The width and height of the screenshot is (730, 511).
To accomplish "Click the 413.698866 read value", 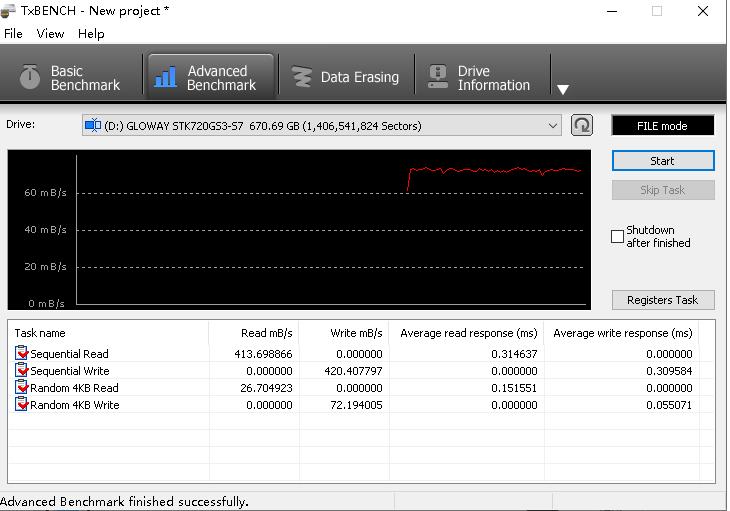I will (264, 354).
